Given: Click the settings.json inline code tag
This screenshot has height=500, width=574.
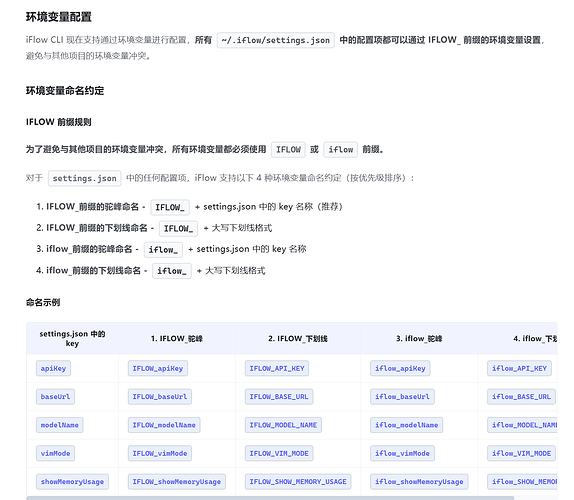Looking at the screenshot, I should [x=85, y=178].
